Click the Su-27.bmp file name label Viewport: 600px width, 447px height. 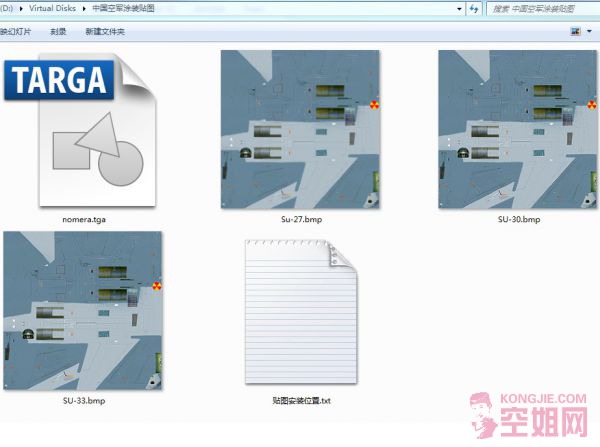(x=302, y=220)
